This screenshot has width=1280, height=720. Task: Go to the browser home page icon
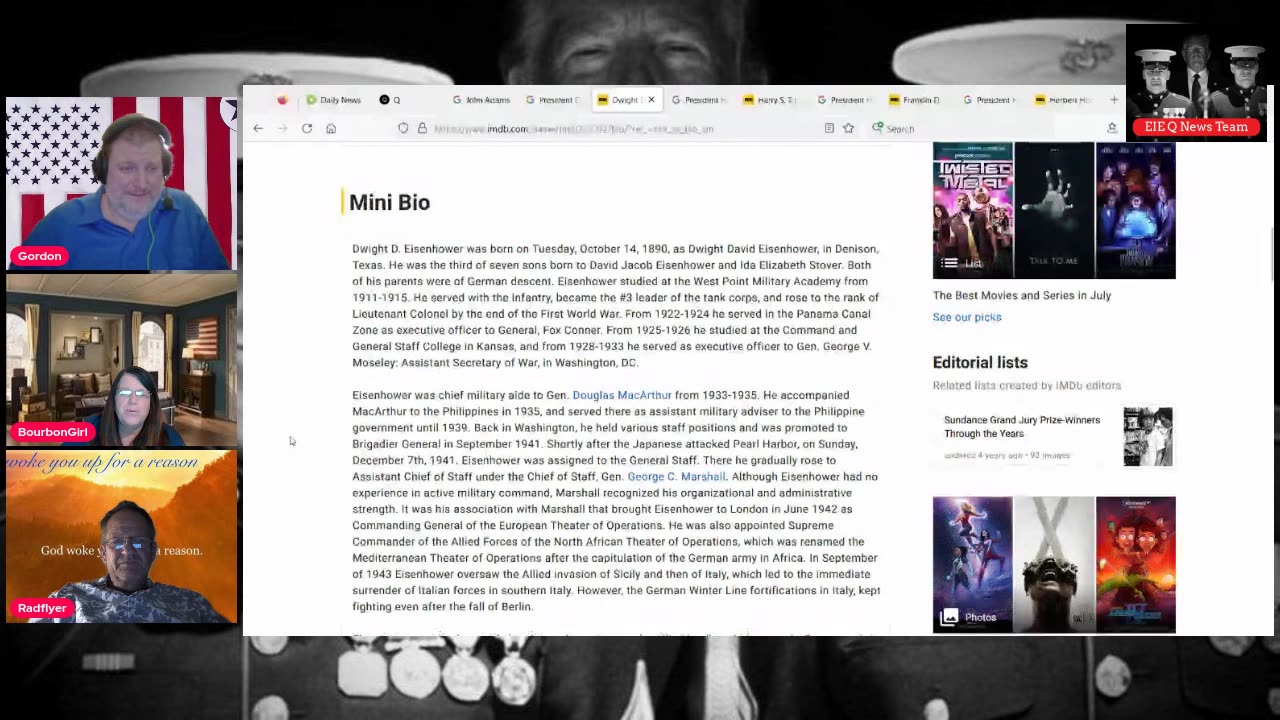(331, 128)
